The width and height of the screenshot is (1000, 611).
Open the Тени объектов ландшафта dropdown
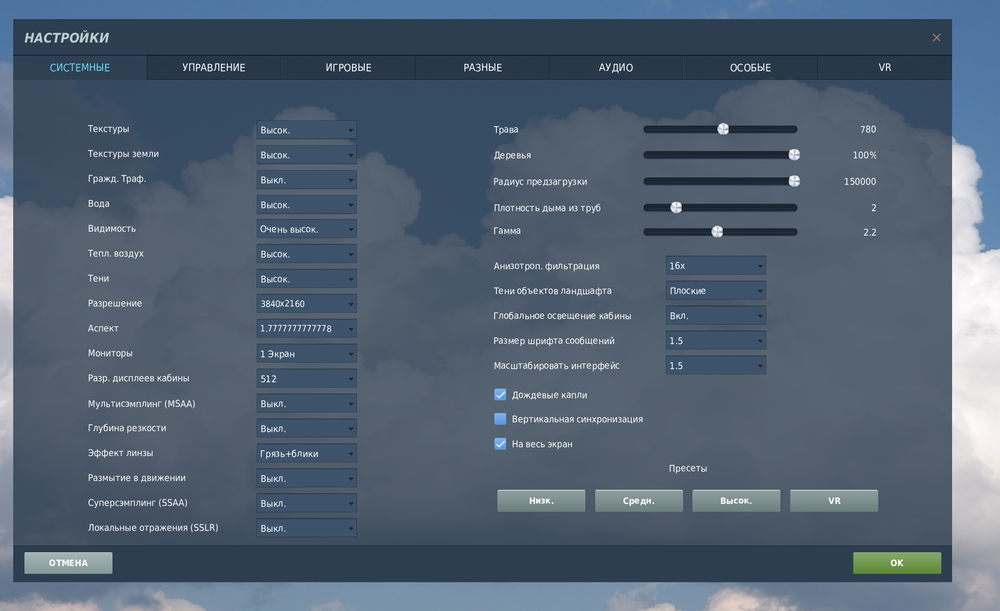tap(715, 290)
